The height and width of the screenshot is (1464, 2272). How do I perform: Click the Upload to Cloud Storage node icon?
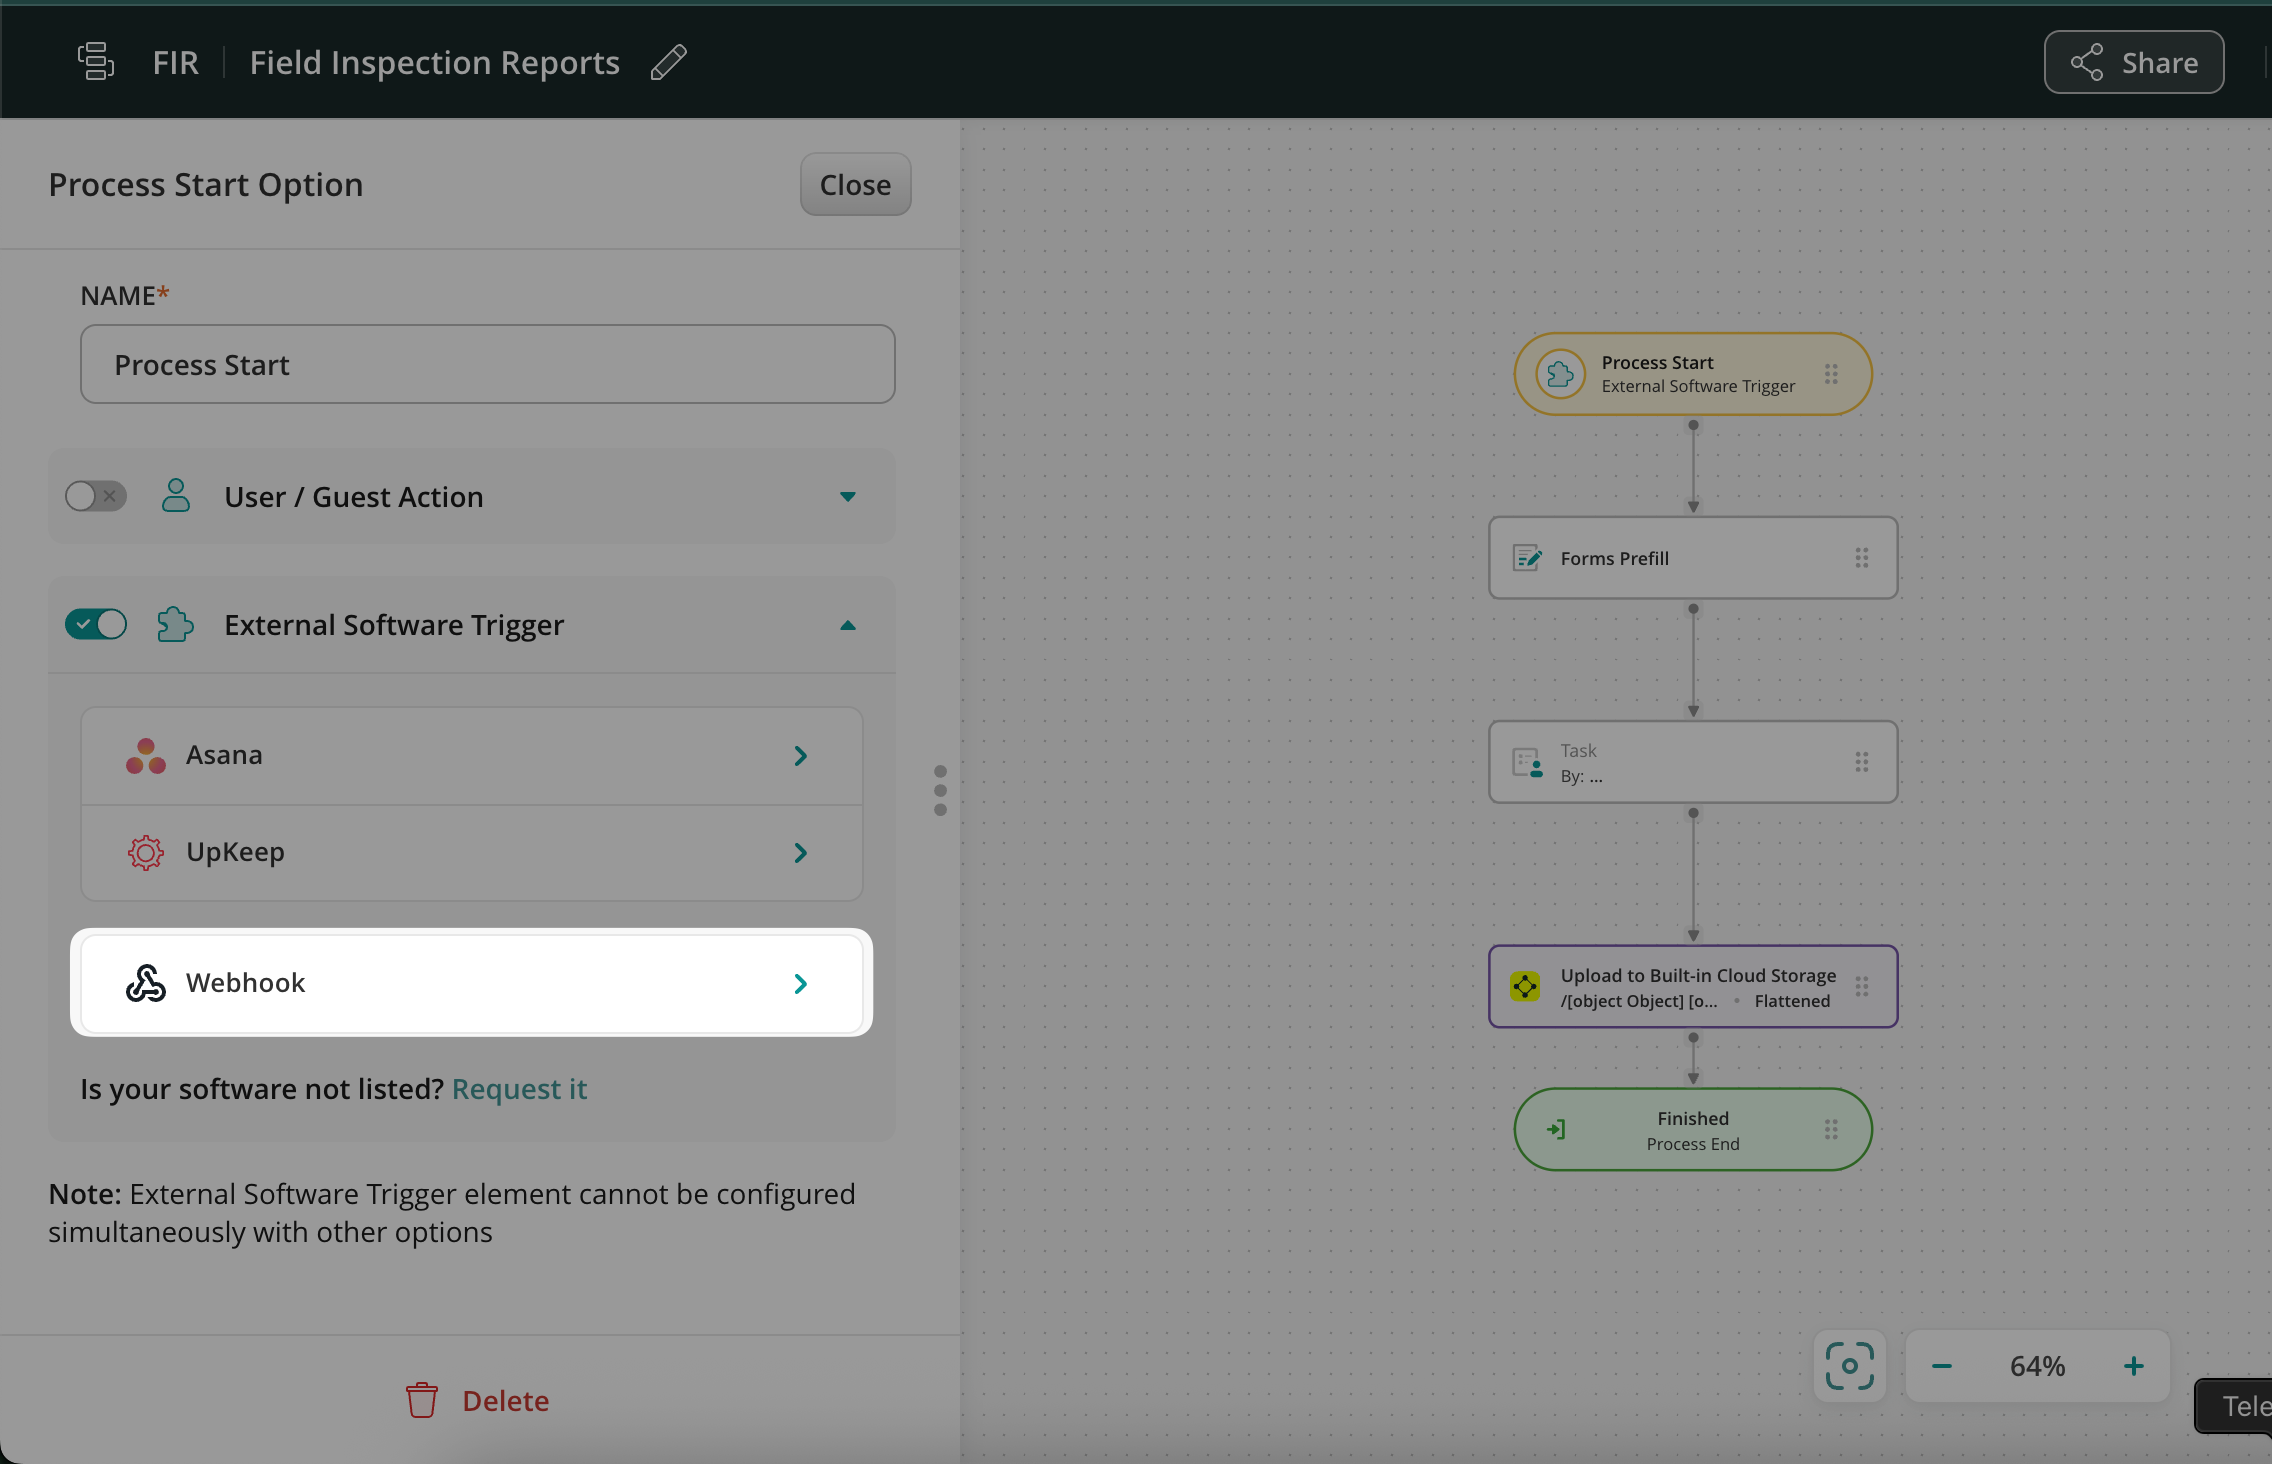tap(1525, 987)
